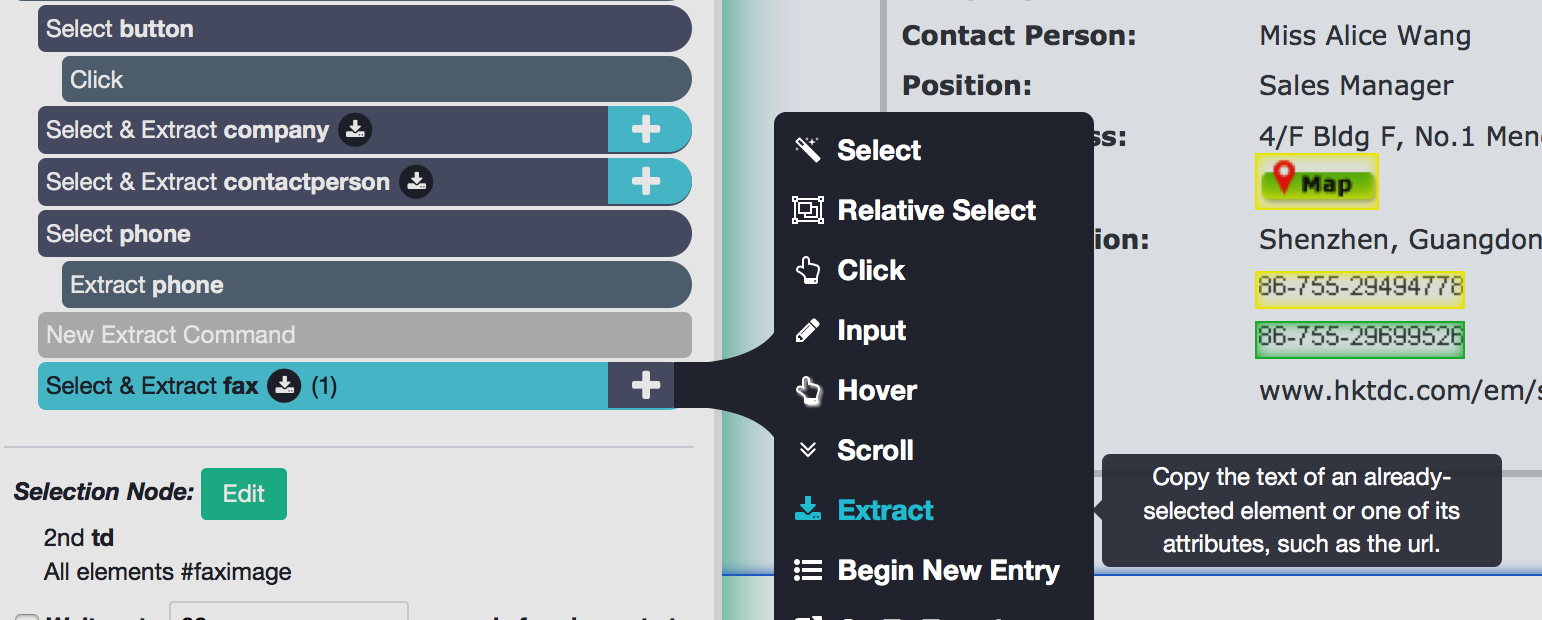Pick the Hover hand icon
Screen dimensions: 1542x620
(807, 390)
